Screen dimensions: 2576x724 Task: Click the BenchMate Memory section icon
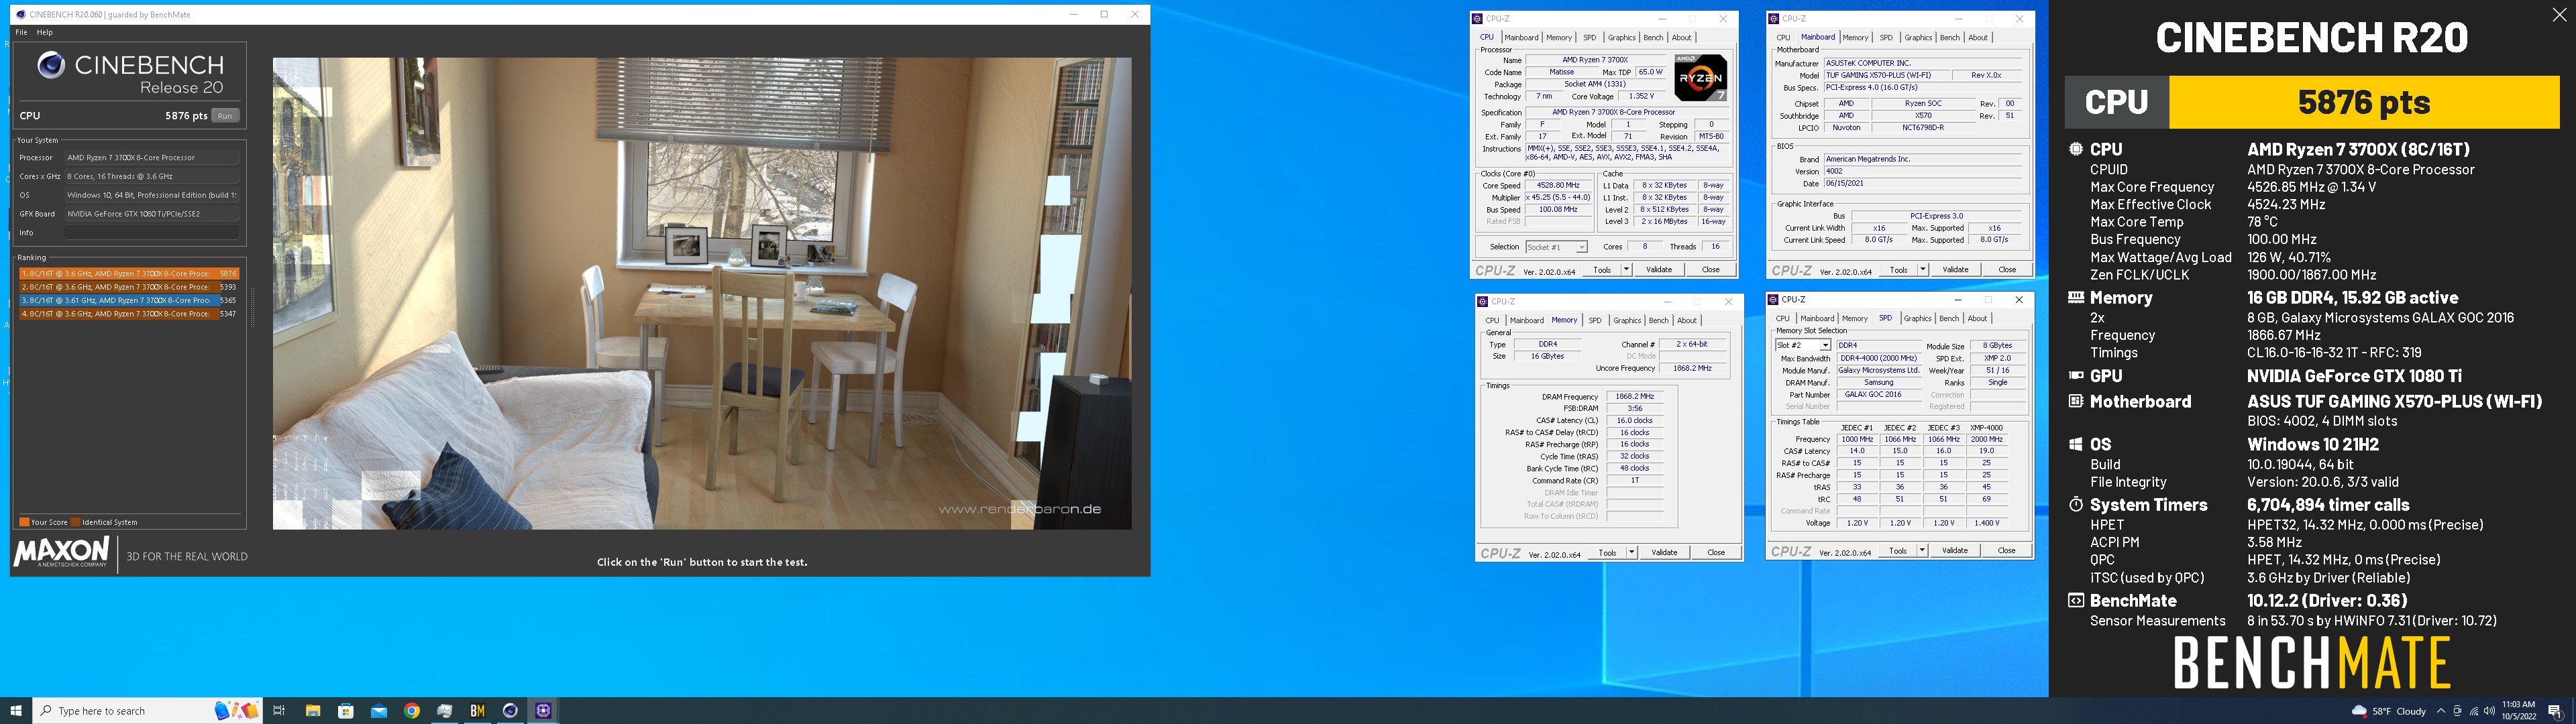[x=2076, y=297]
